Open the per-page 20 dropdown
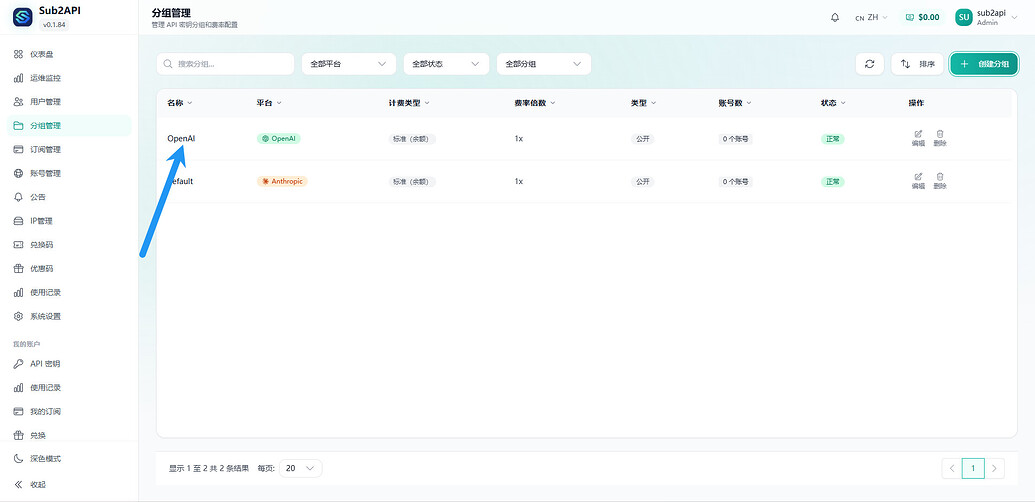The image size is (1035, 502). tap(301, 468)
